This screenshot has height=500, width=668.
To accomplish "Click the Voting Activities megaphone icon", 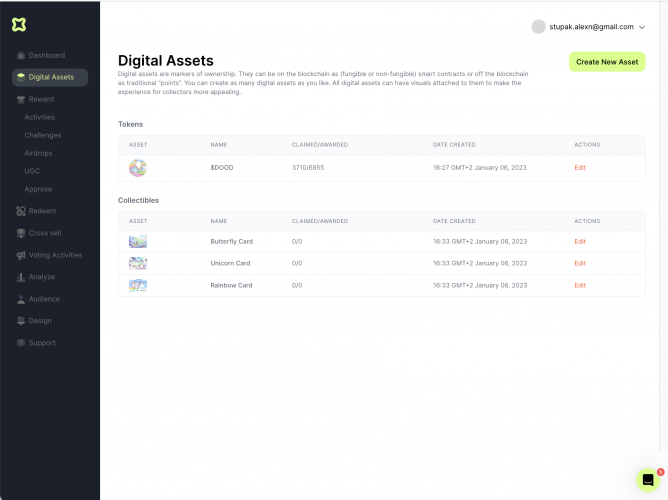I will pos(20,255).
